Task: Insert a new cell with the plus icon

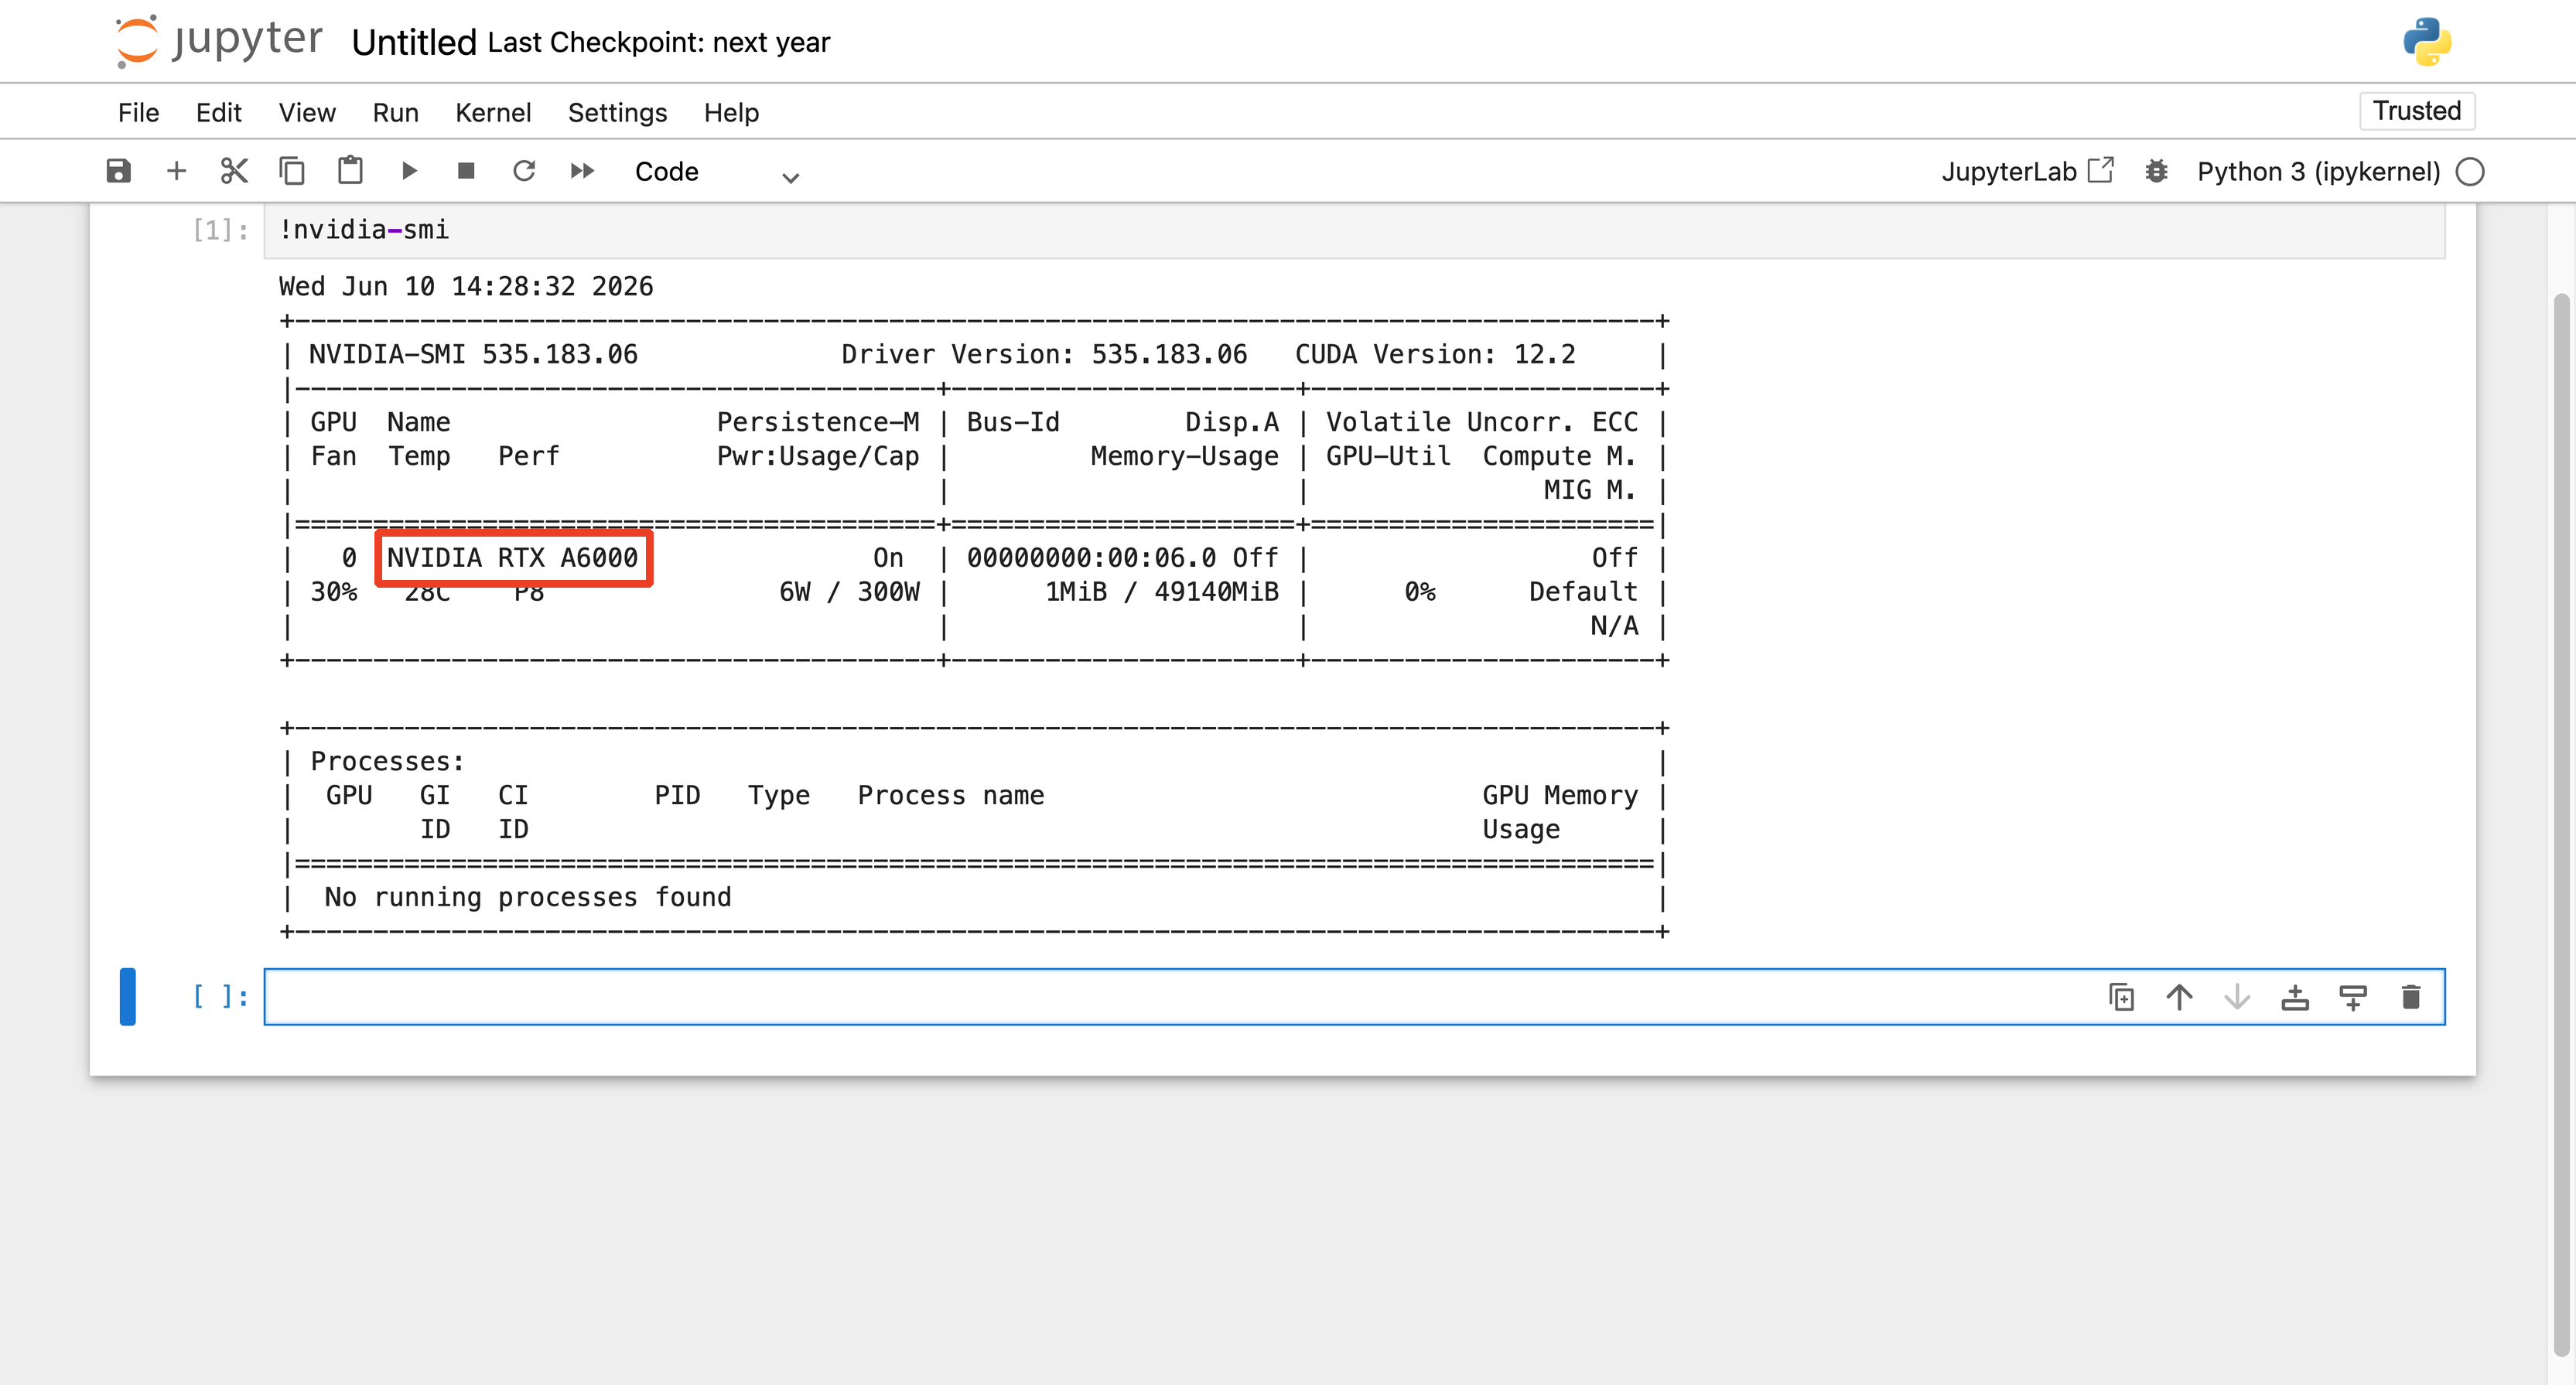Action: 176,171
